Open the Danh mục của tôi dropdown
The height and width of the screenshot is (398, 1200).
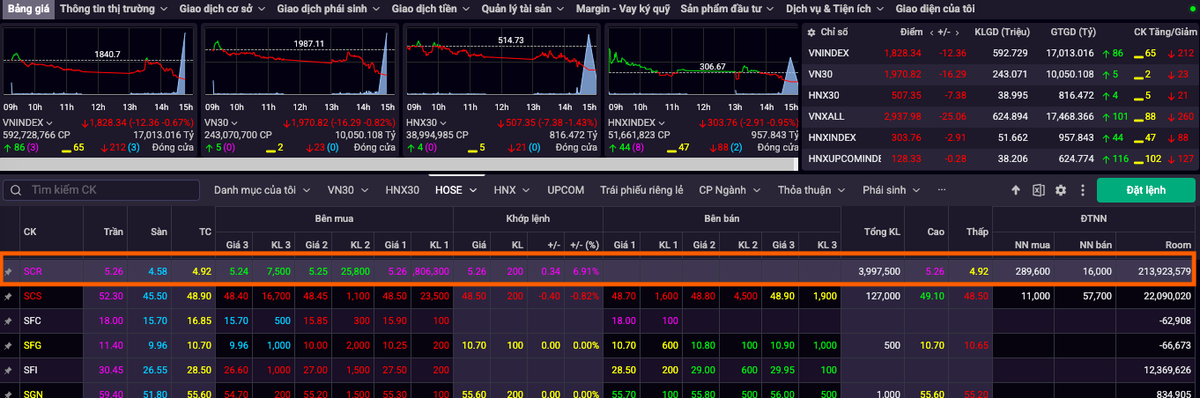[262, 190]
